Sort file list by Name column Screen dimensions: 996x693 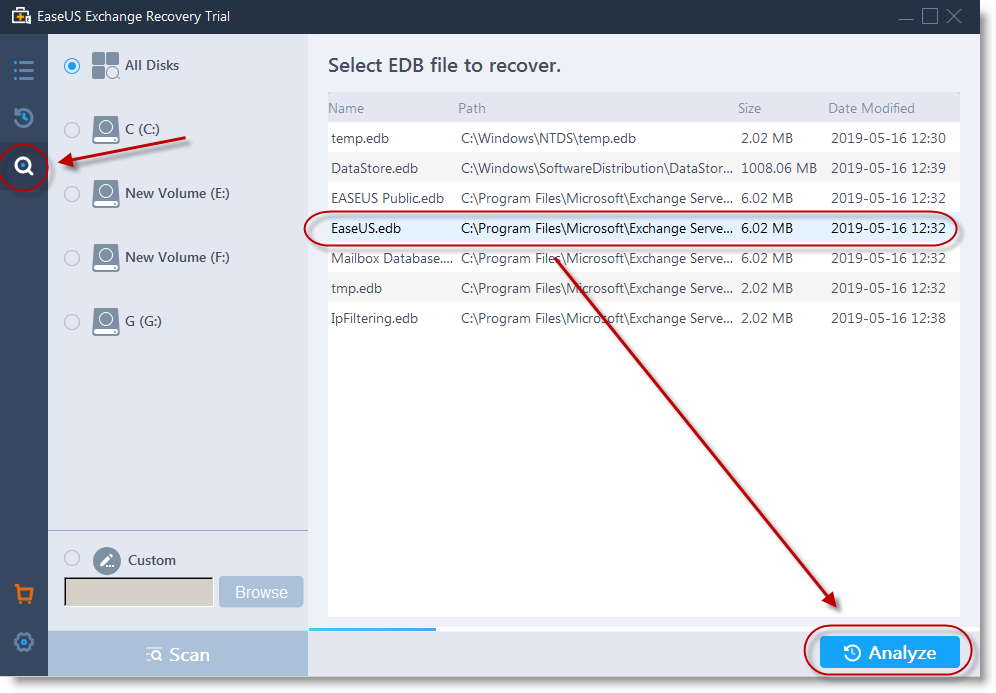346,108
